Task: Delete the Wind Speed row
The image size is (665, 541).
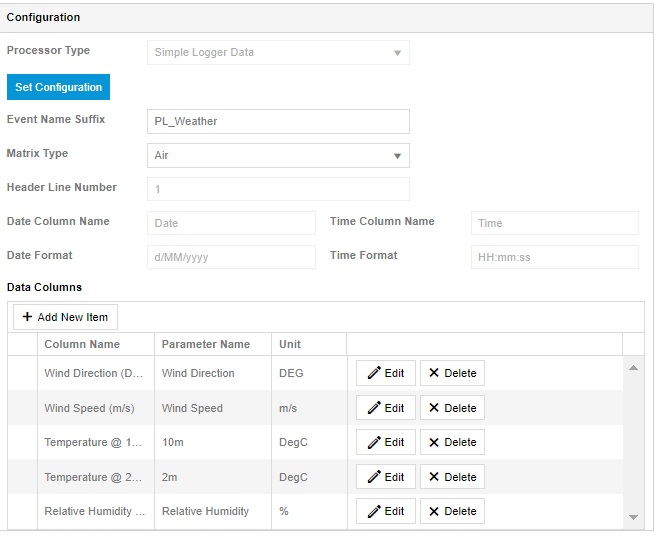Action: click(x=452, y=408)
